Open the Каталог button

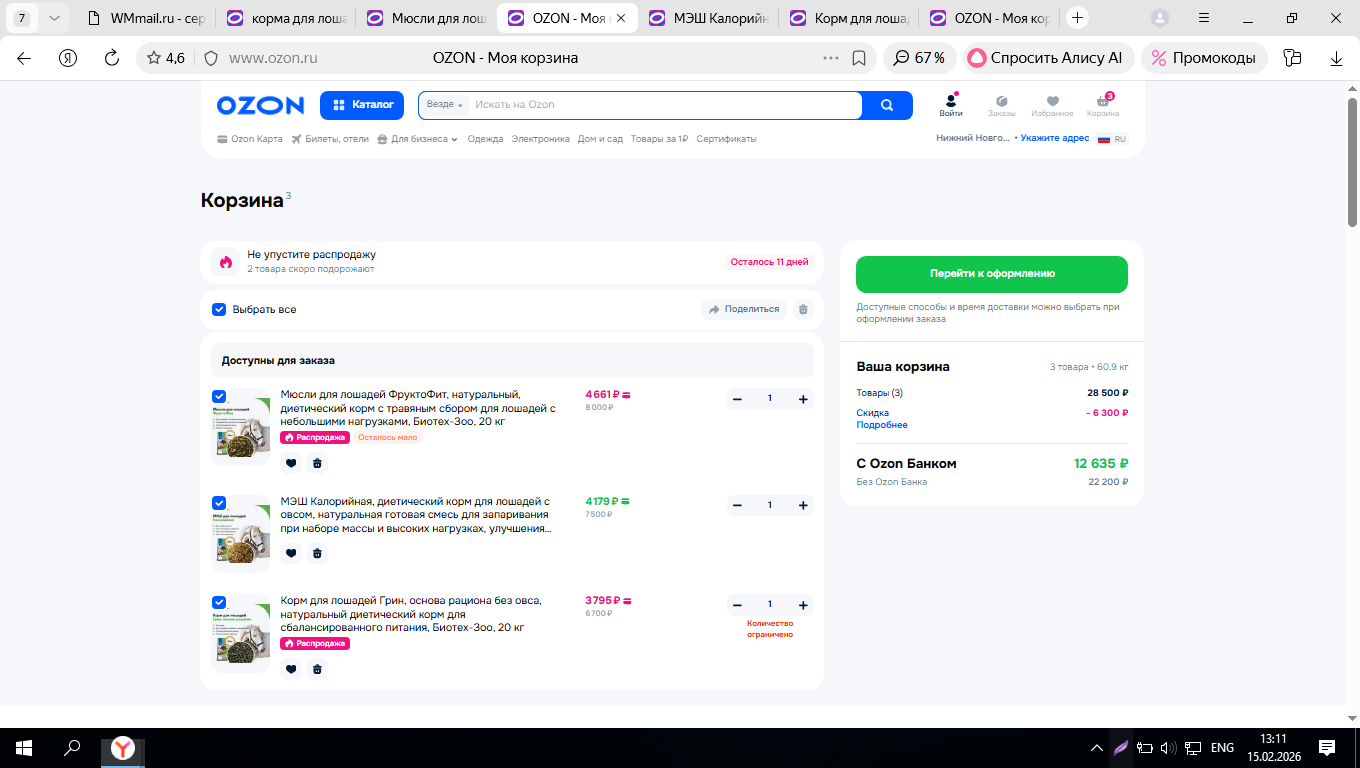tap(362, 105)
